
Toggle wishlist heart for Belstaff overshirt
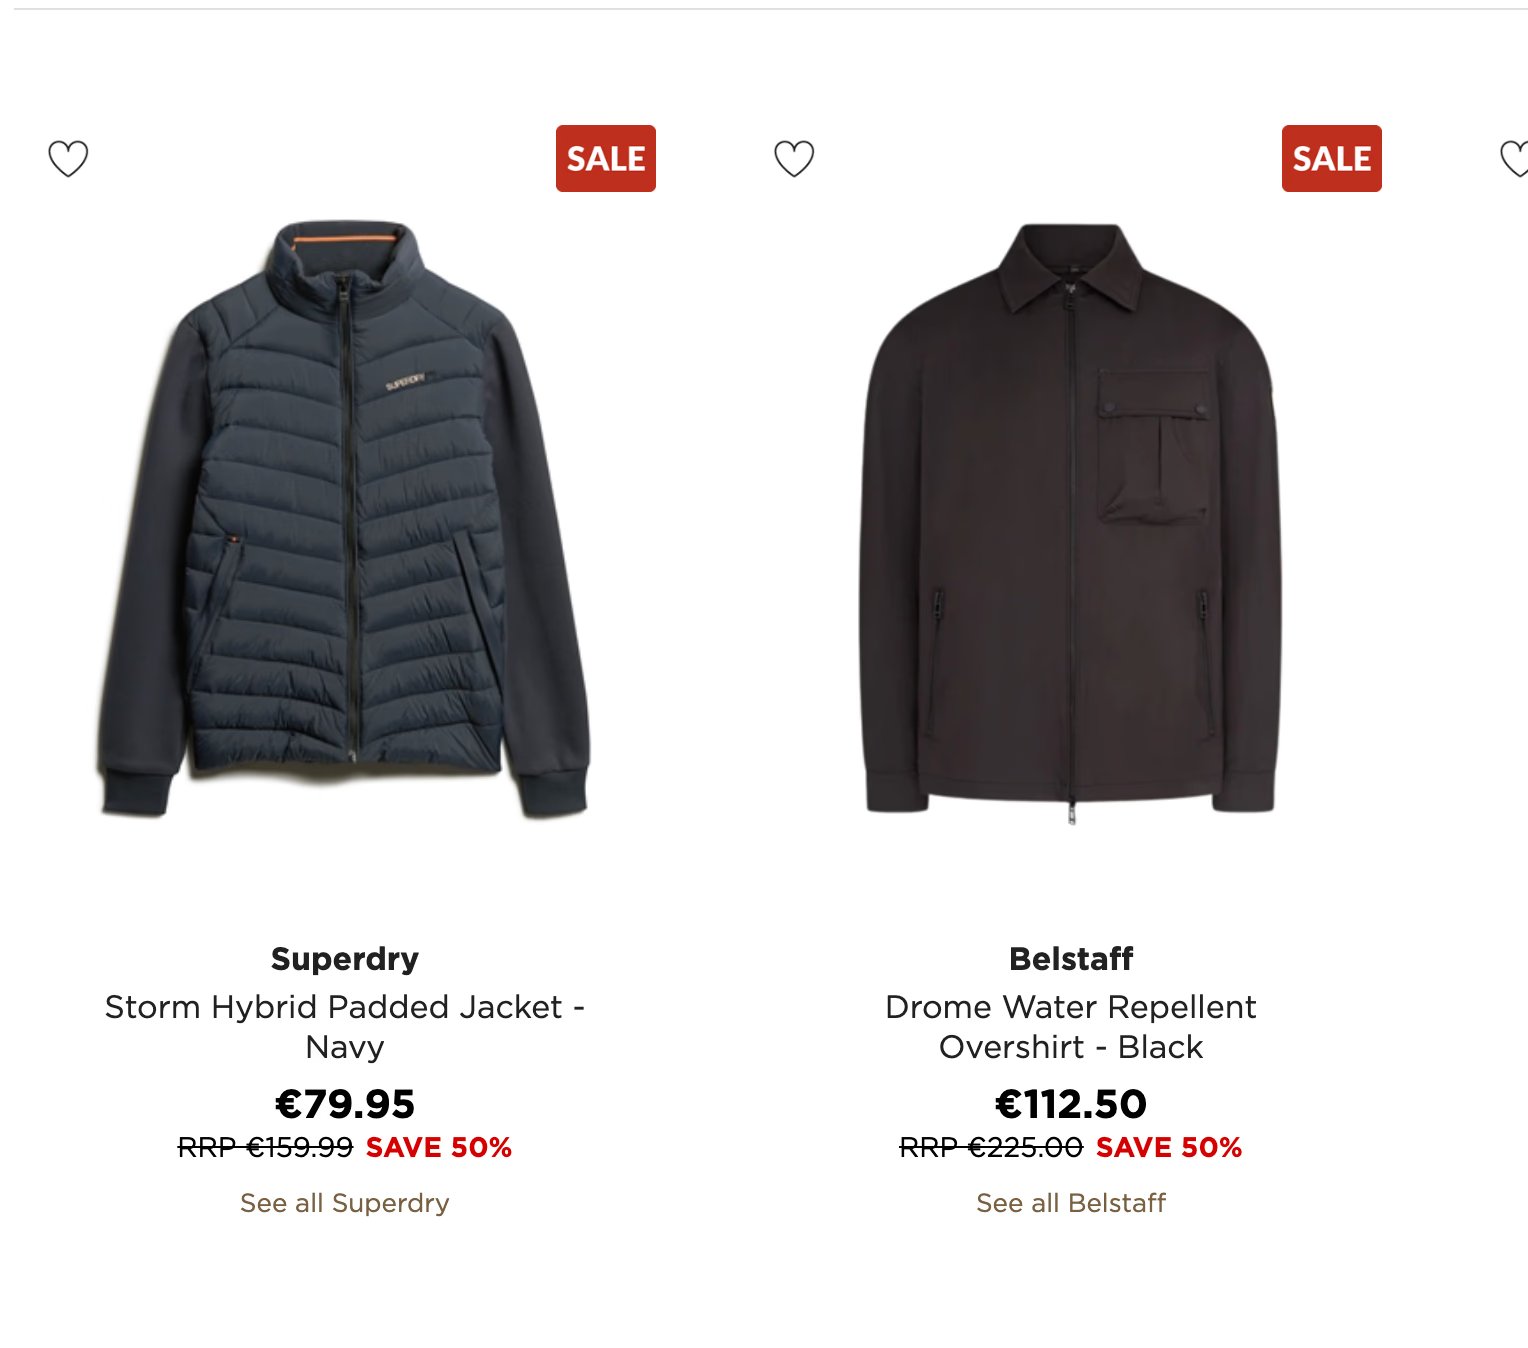point(794,158)
